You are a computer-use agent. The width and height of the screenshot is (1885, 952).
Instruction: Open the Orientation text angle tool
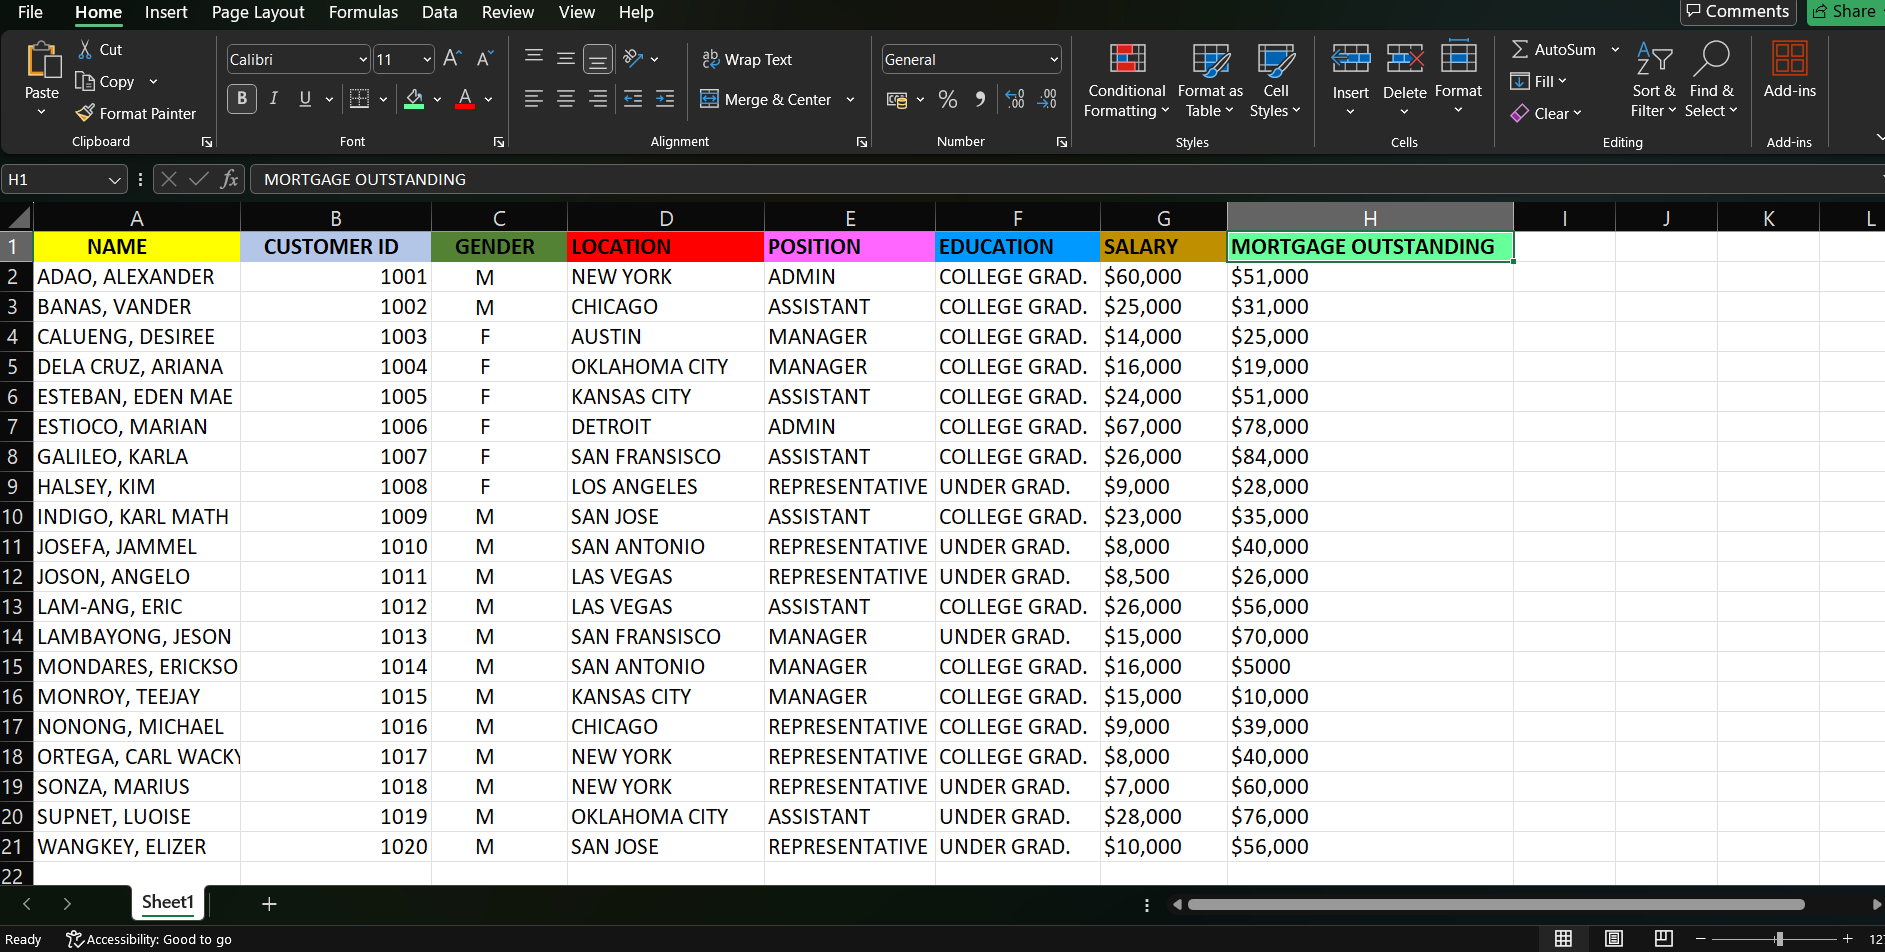[x=633, y=58]
